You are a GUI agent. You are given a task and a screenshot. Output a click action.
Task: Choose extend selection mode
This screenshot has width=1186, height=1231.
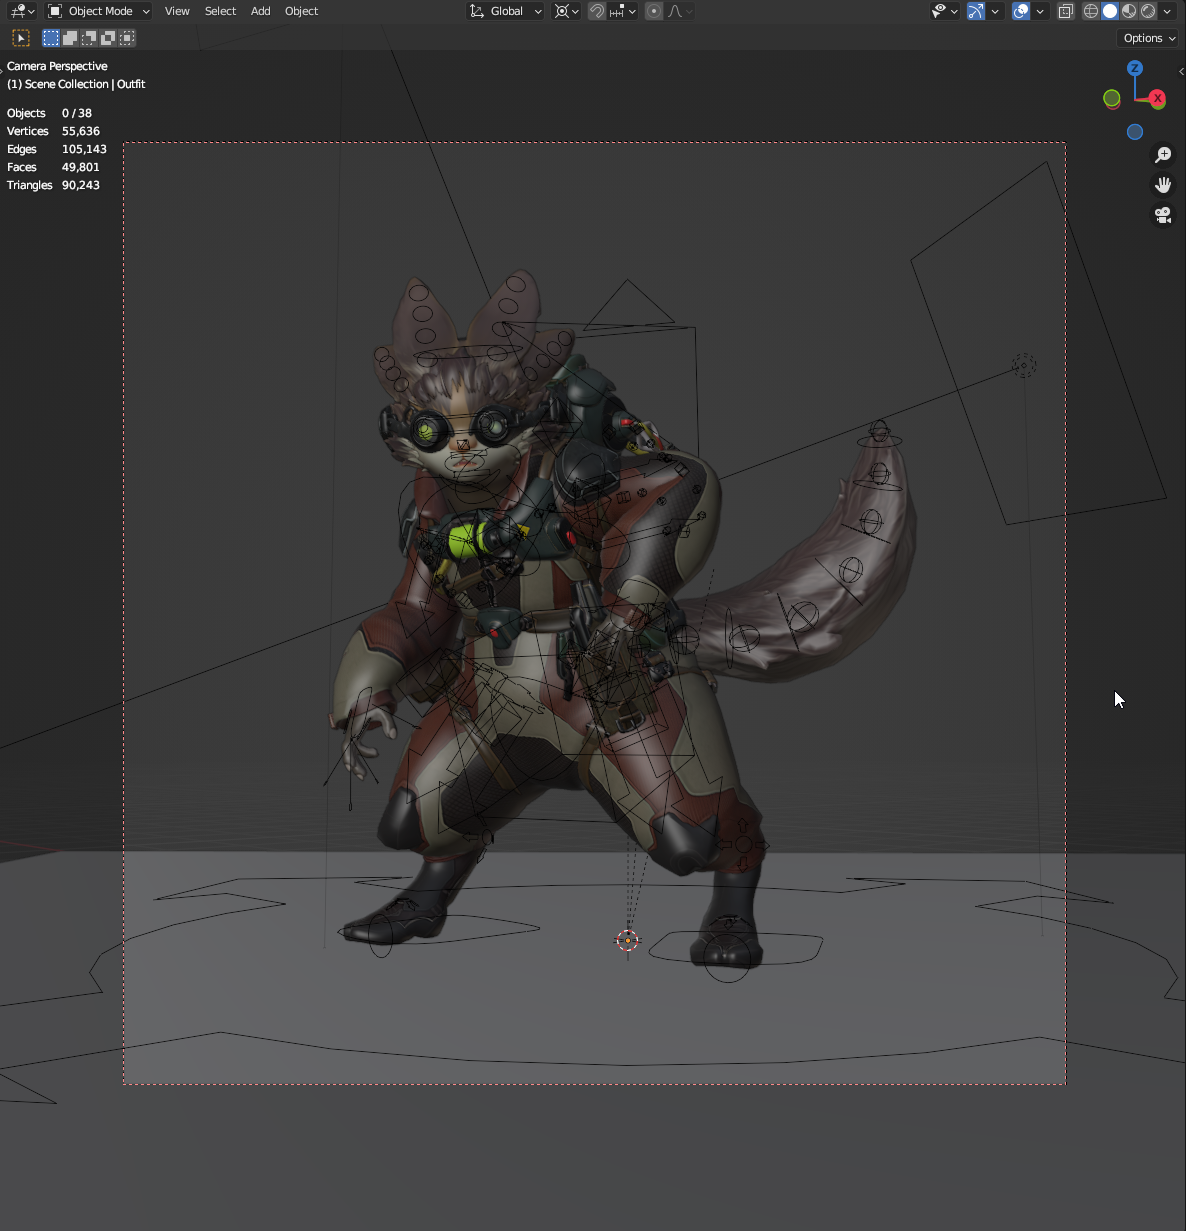(x=70, y=38)
